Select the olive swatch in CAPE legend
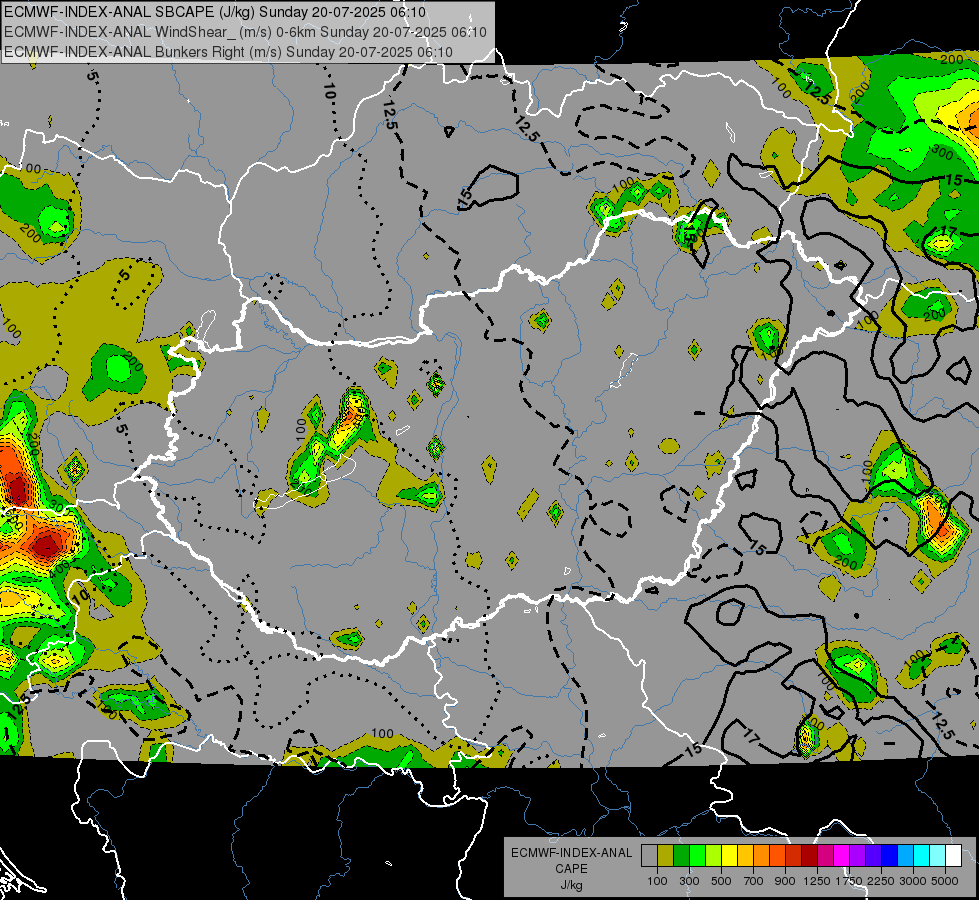 point(665,856)
